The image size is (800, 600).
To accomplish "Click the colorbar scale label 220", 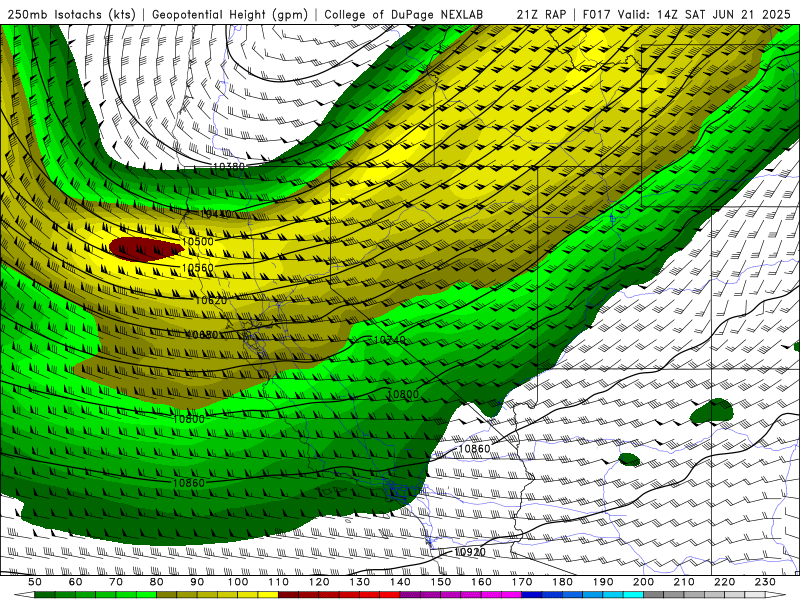I will [x=725, y=582].
